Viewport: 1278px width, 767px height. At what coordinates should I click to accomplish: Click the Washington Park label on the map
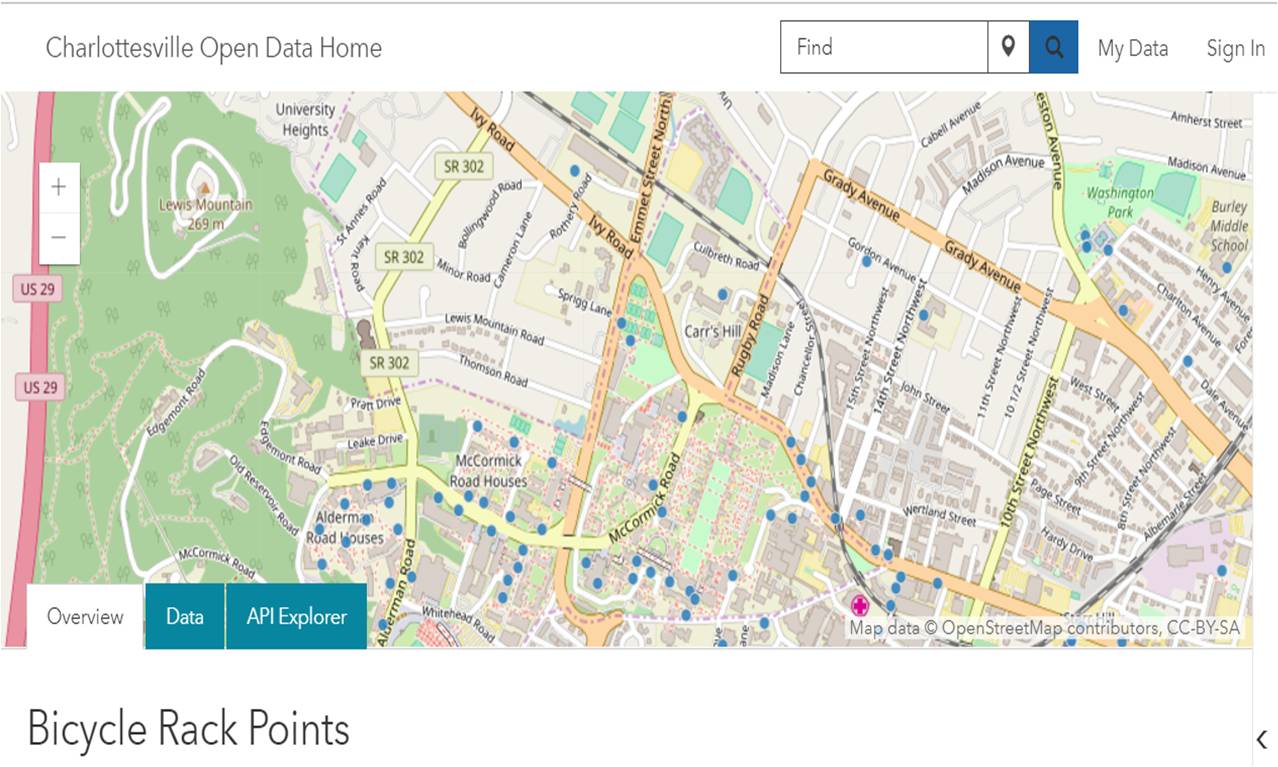tap(1120, 202)
